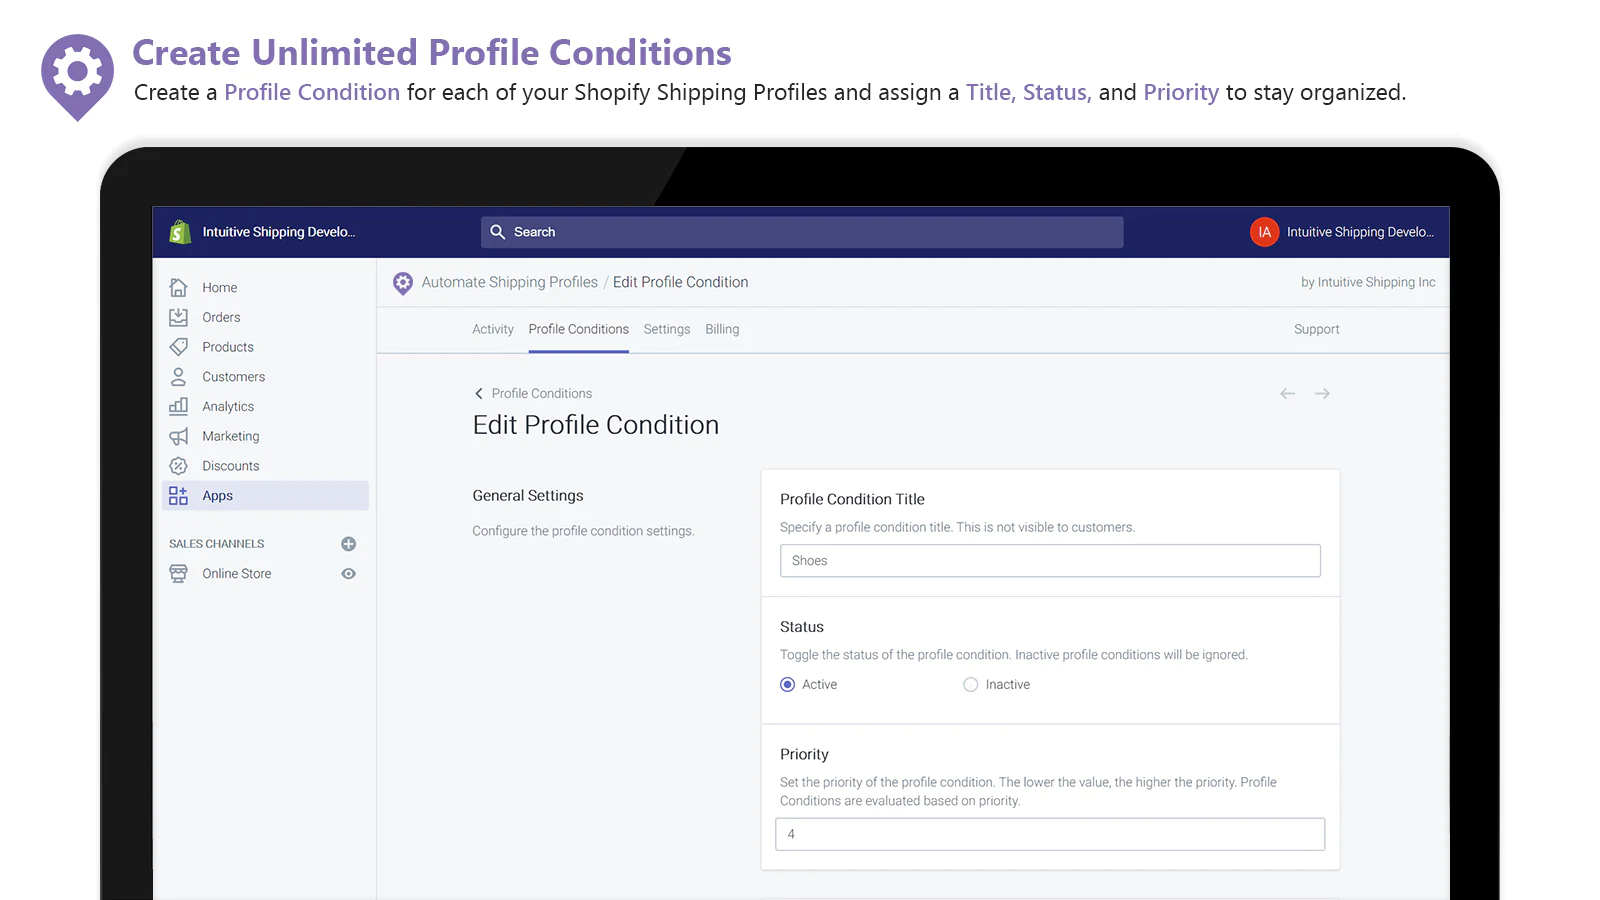Viewport: 1600px width, 900px height.
Task: Select the Active status radio button
Action: point(788,685)
